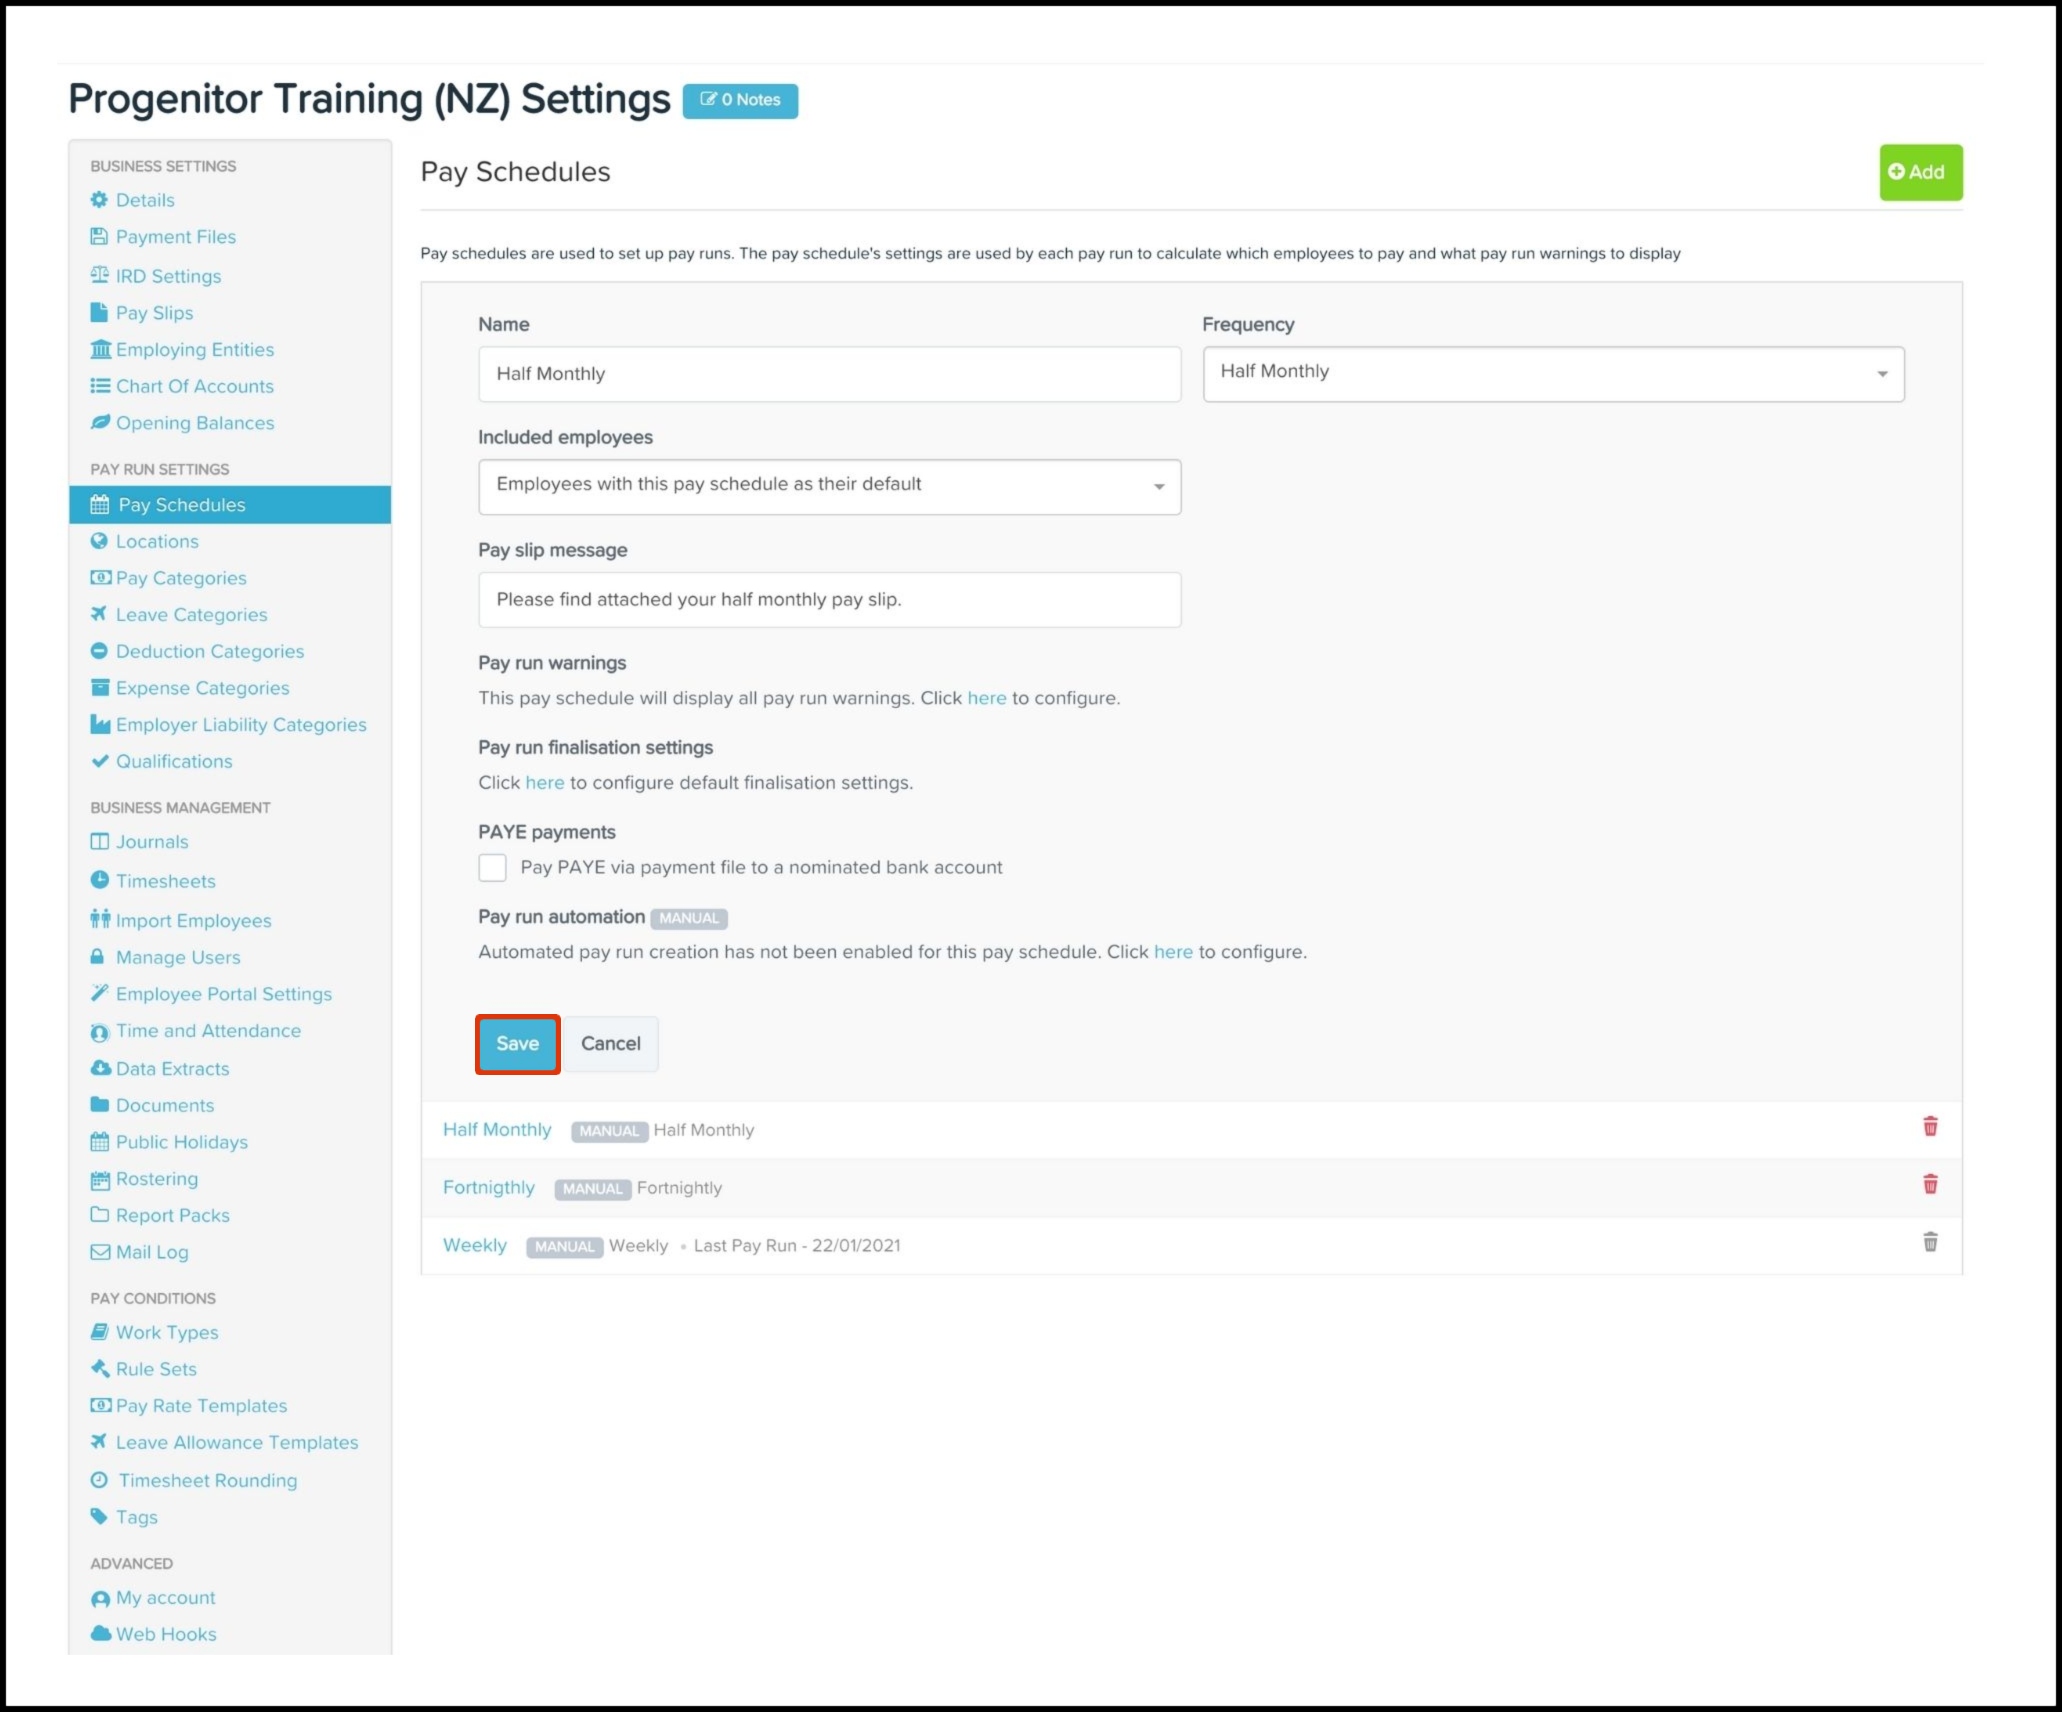Screen dimensions: 2062x1712
Task: Open Rule Sets from Pay Conditions
Action: click(156, 1369)
